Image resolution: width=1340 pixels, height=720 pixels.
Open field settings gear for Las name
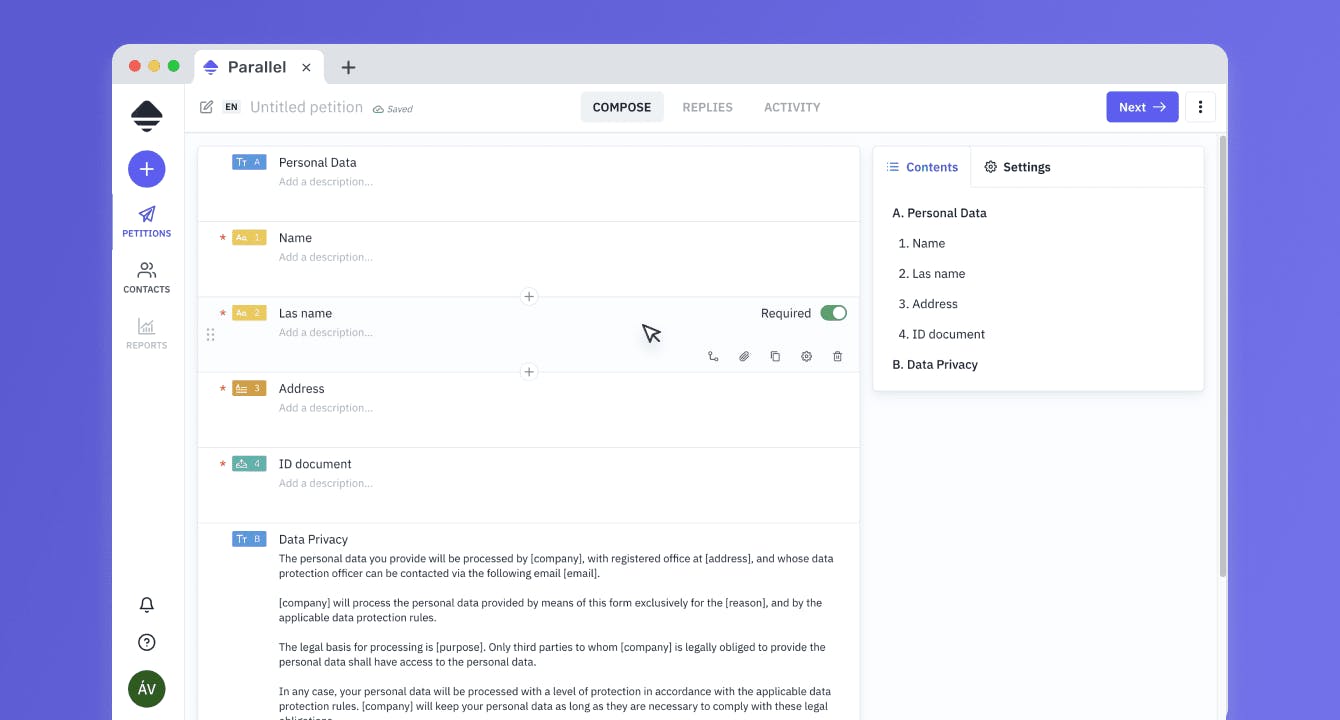pos(806,356)
